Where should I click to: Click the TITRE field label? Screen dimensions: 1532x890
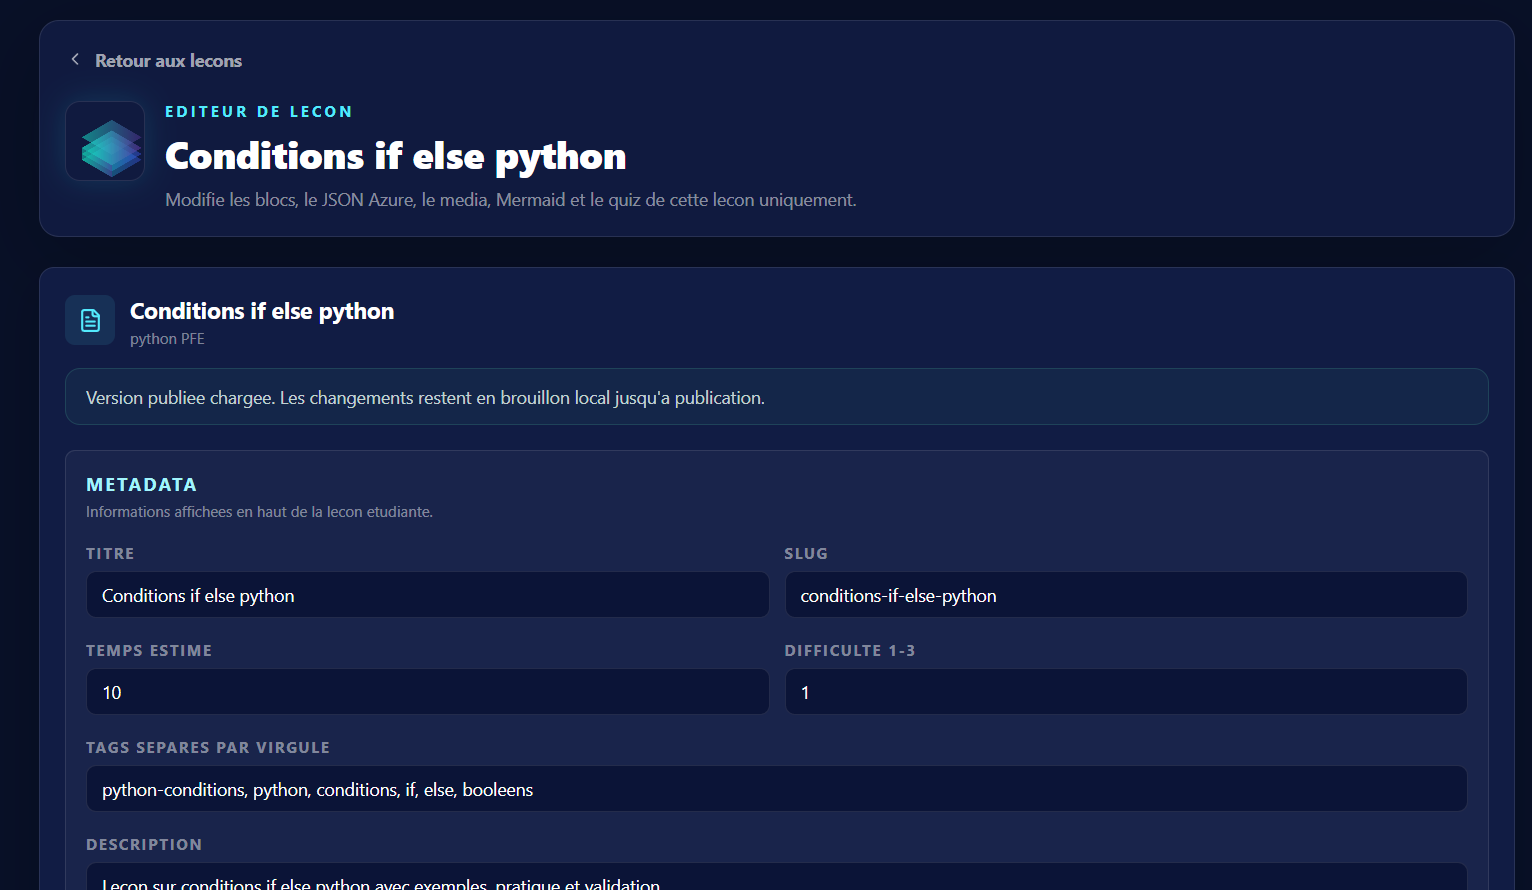[110, 554]
